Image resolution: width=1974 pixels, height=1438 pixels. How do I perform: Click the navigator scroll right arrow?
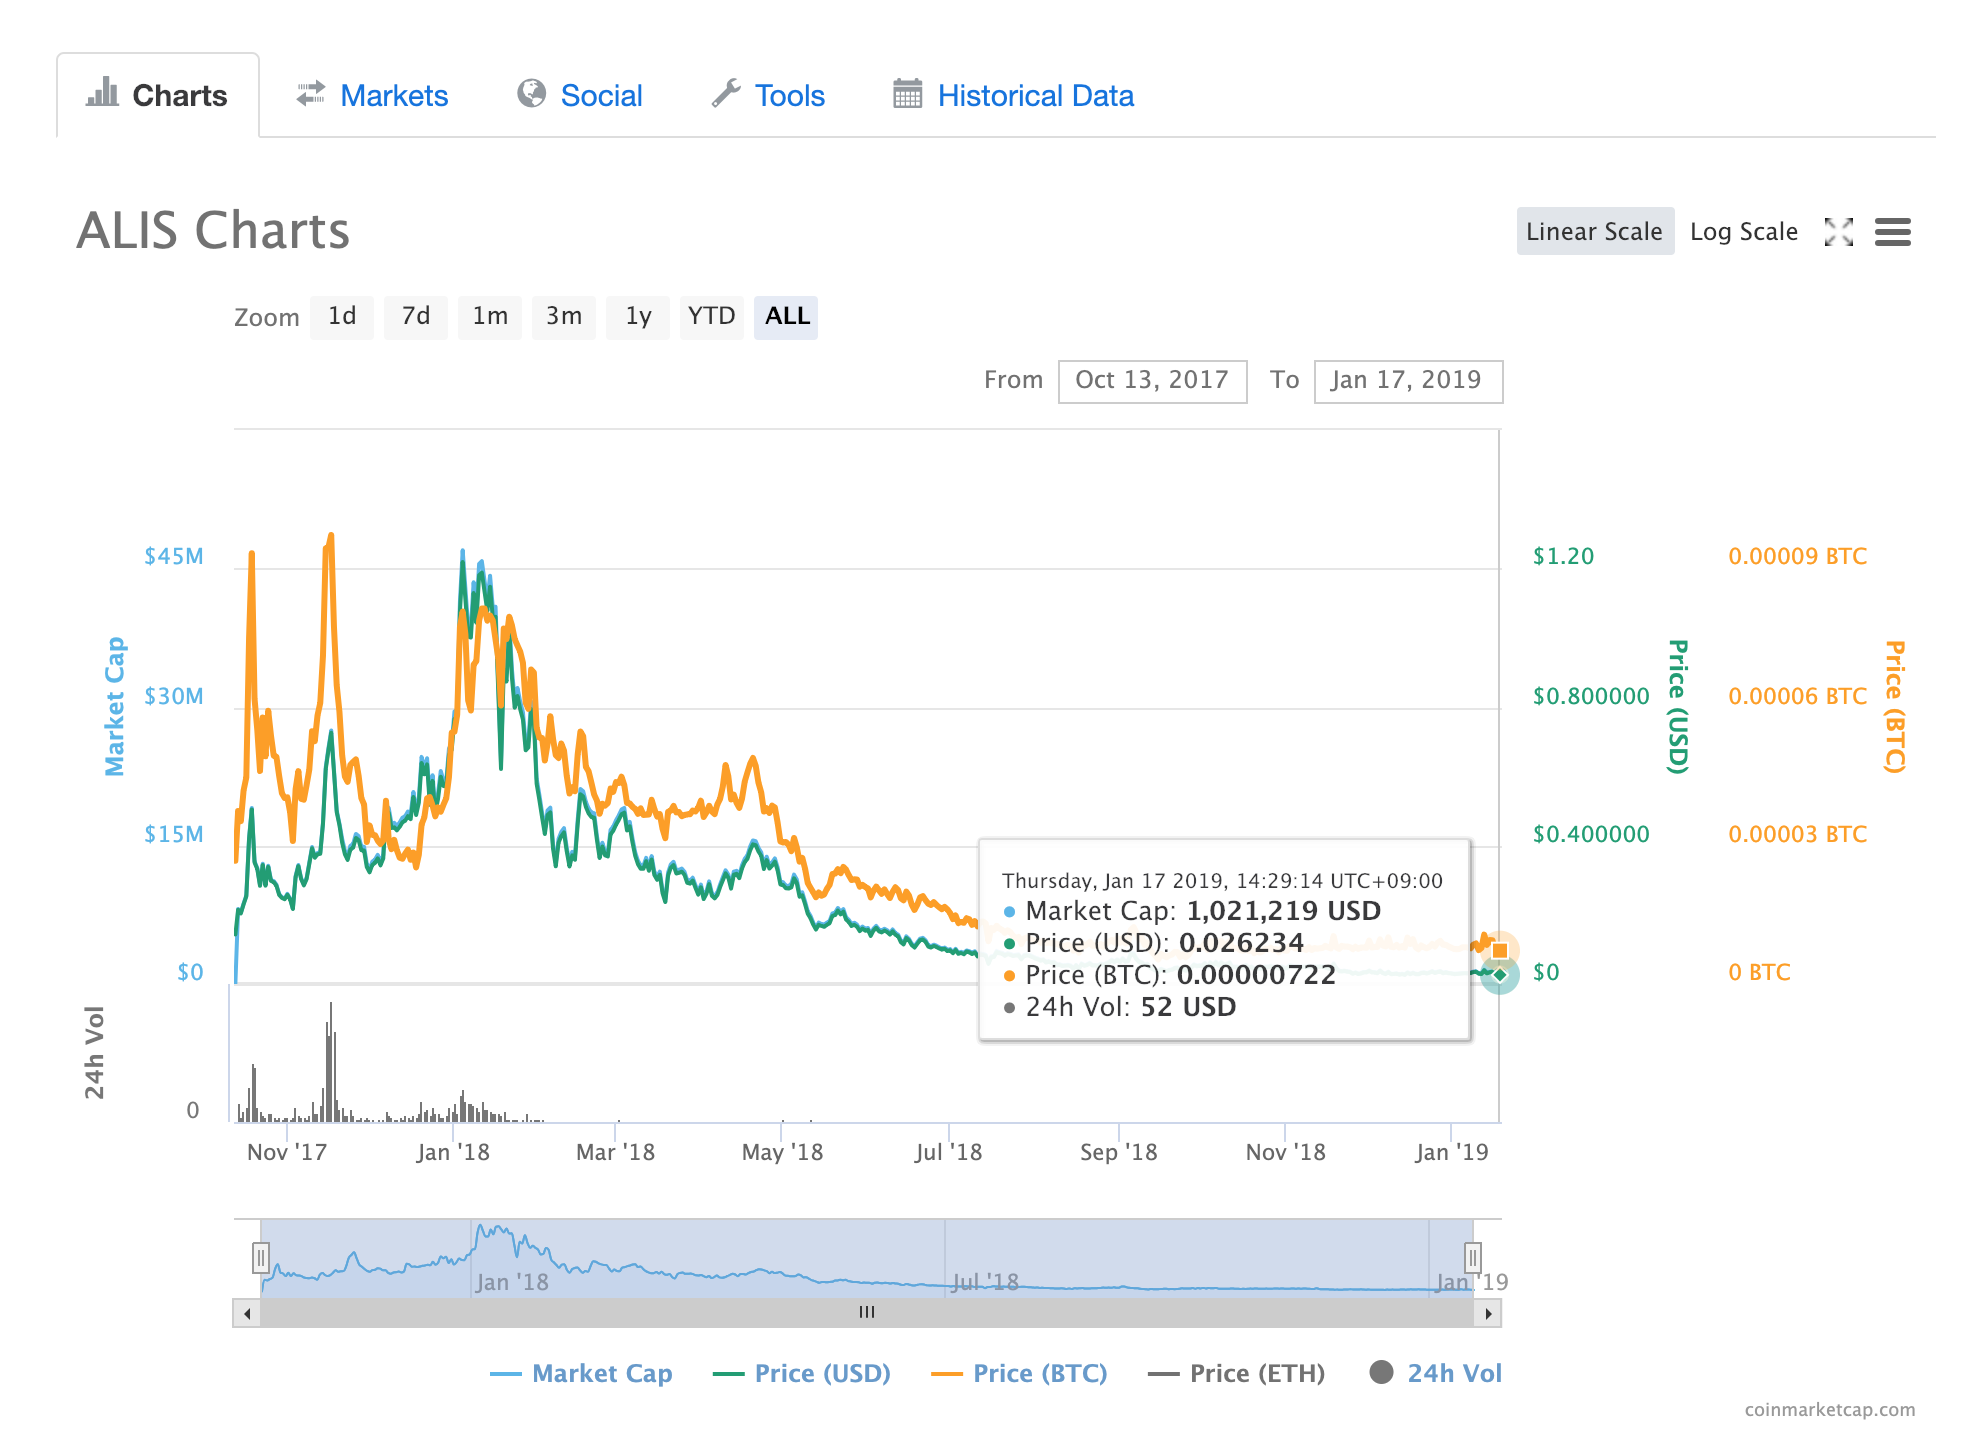pos(1488,1313)
